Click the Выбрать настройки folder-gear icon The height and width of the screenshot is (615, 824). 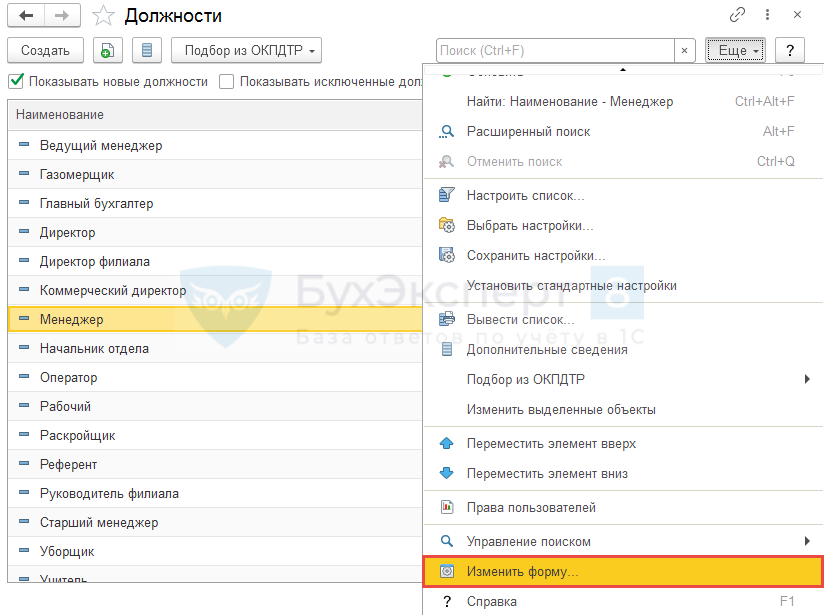[446, 225]
